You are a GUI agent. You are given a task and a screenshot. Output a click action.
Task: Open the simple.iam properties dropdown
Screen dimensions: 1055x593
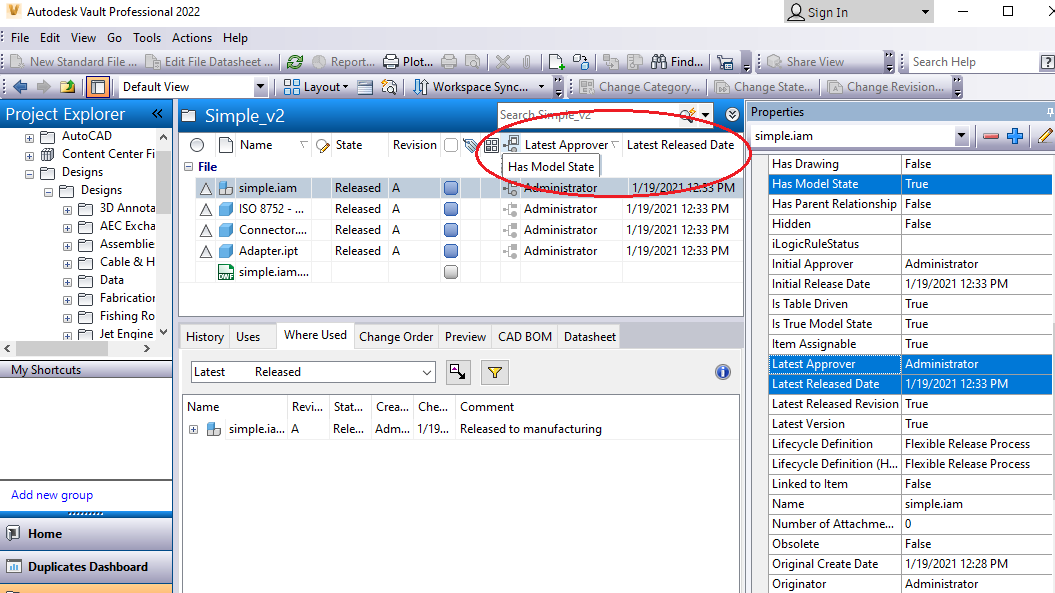961,136
